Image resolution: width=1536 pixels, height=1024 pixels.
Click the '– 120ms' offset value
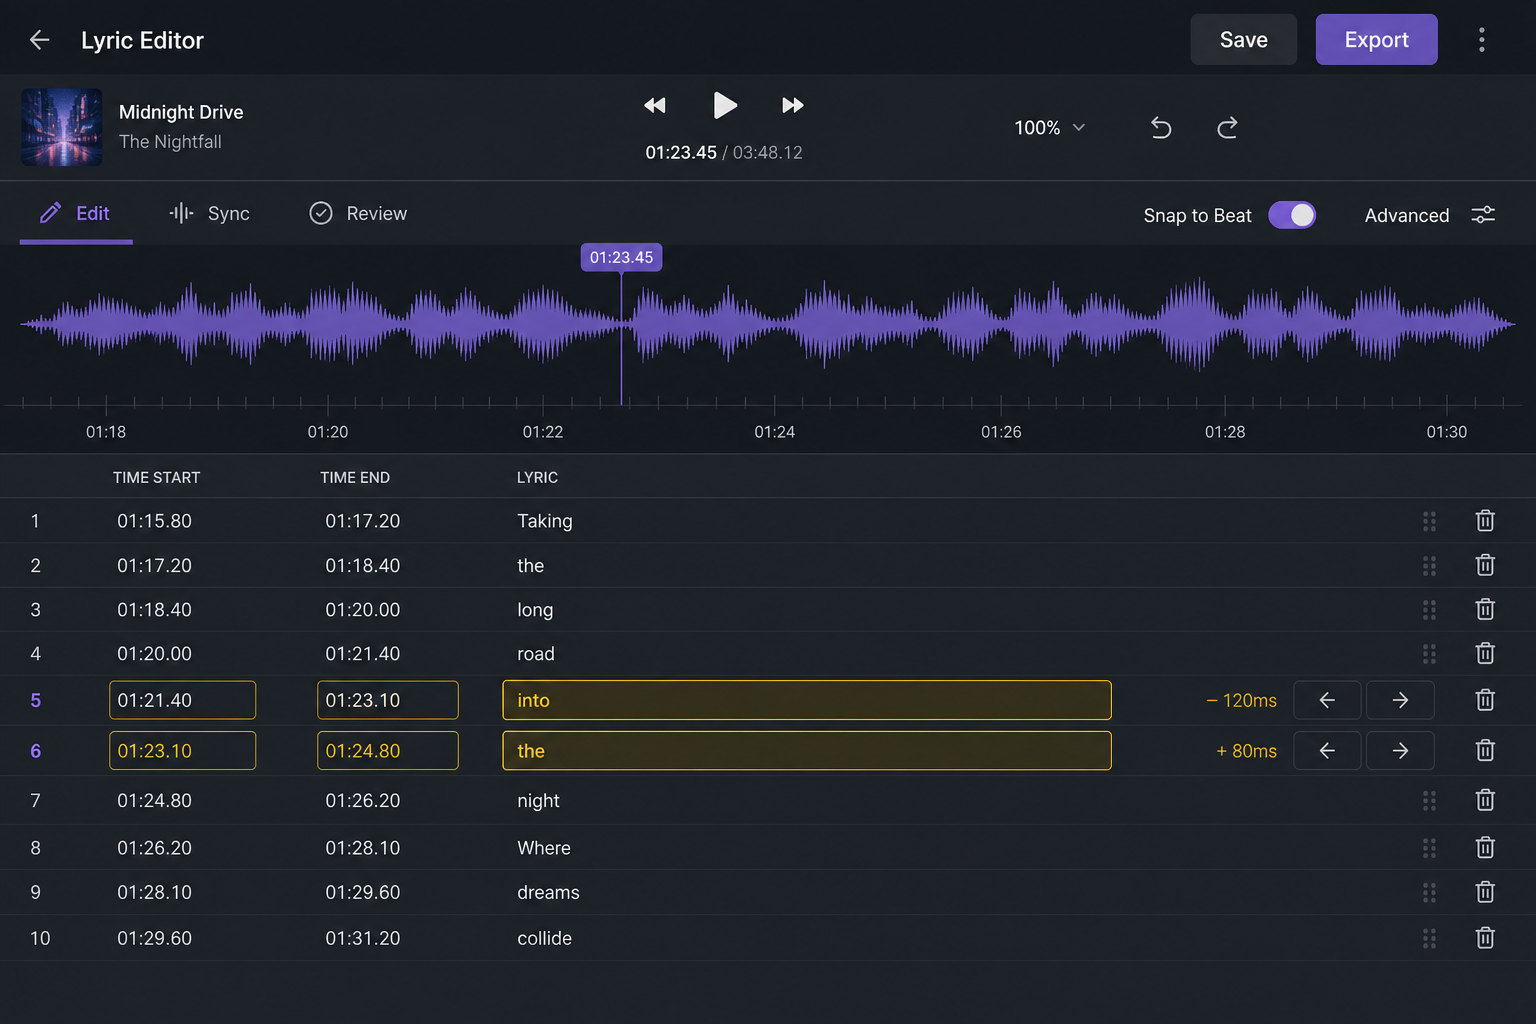[1241, 700]
